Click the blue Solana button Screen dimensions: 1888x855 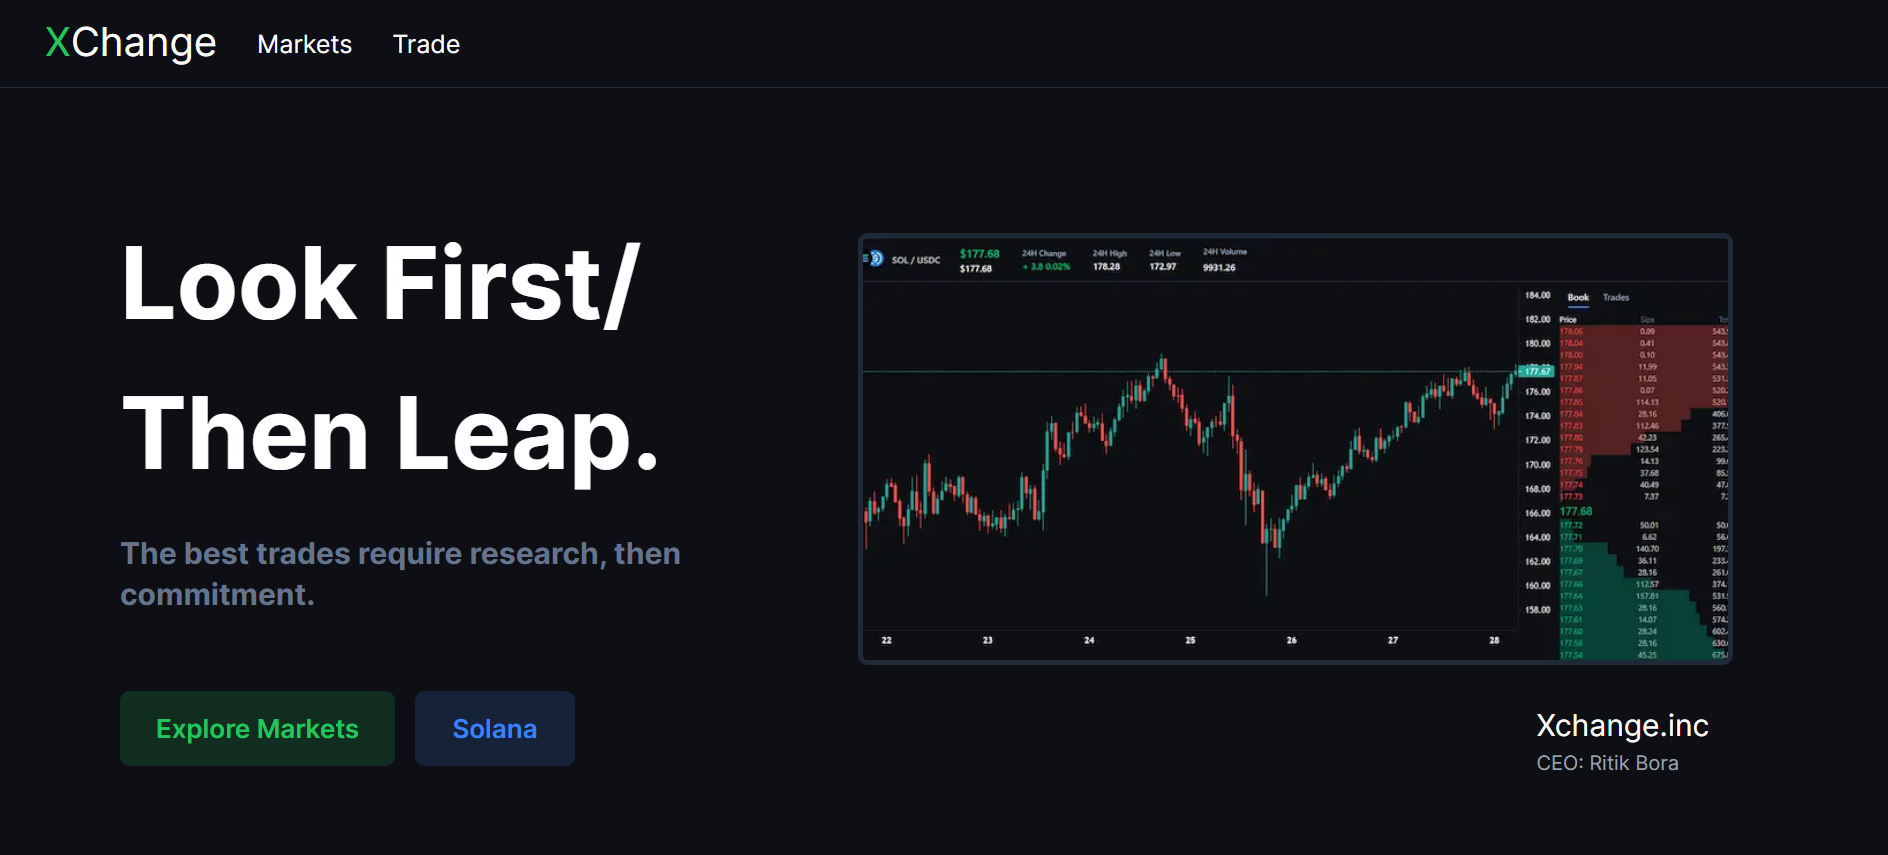(494, 729)
